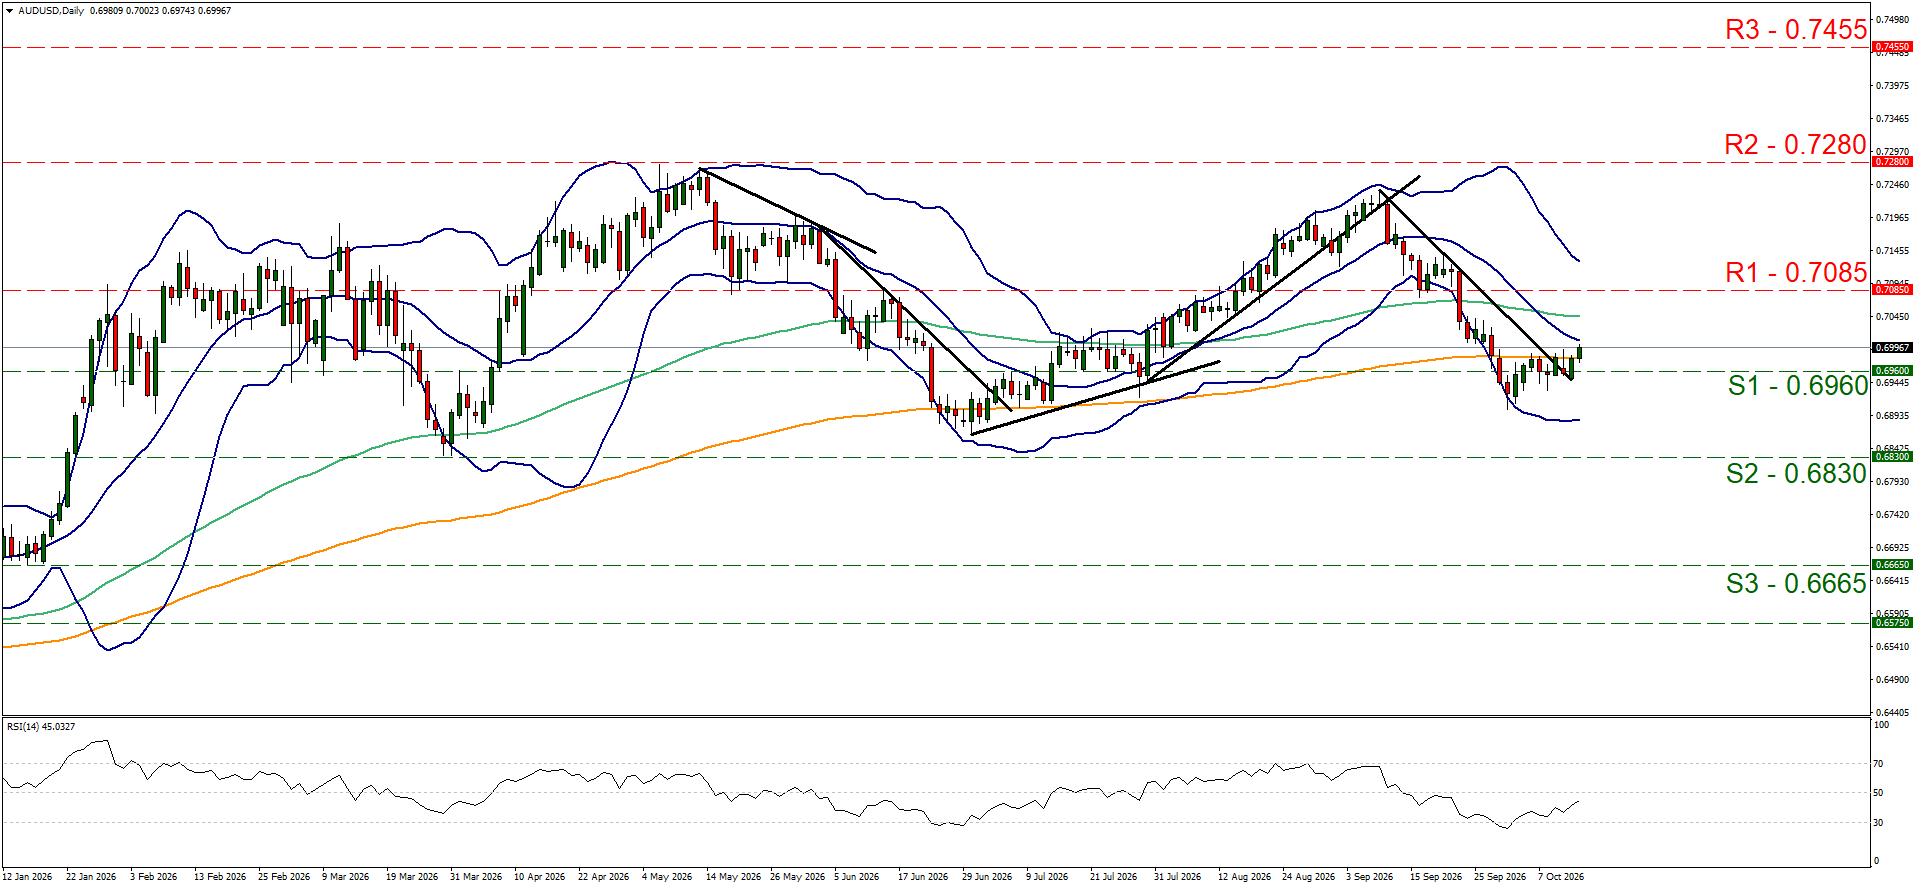Click the 12 Jan 2026 date label
Screen dimensions: 1916x888
coord(27,877)
